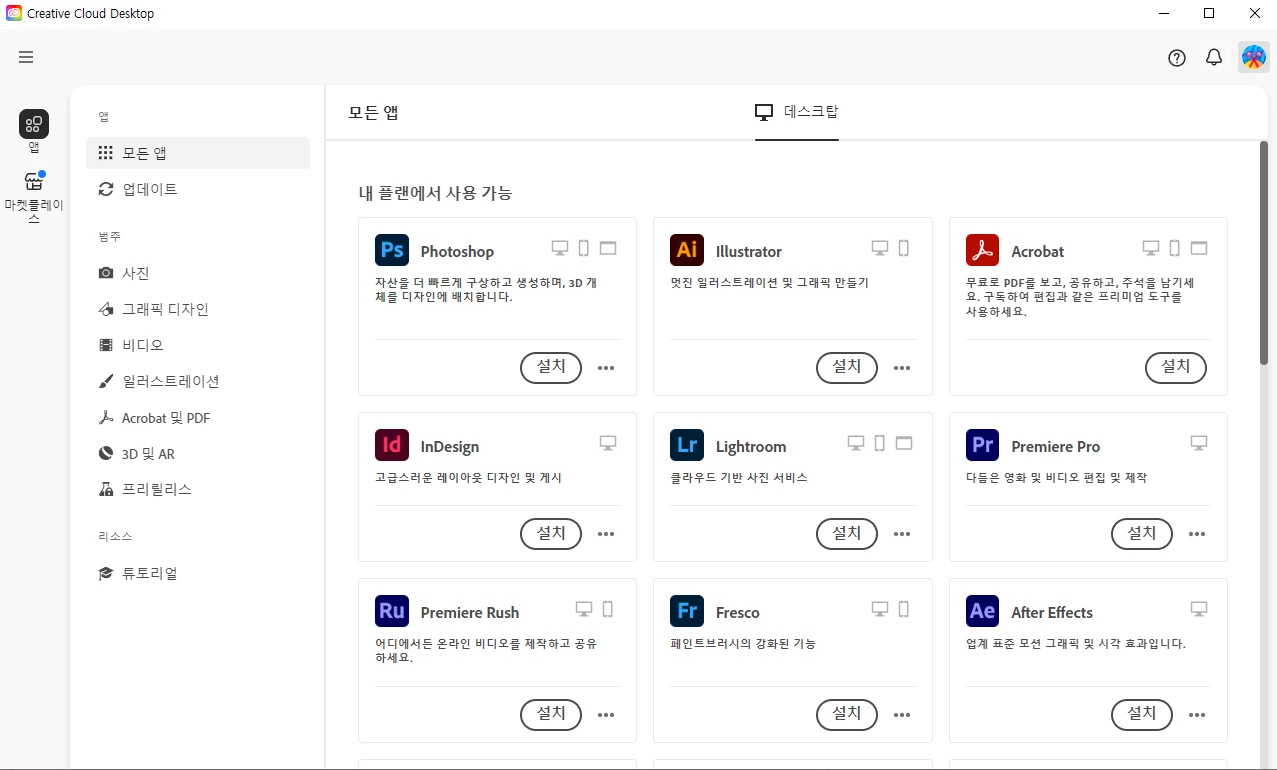Install Photoshop with 설치 button
This screenshot has height=770, width=1277.
pyautogui.click(x=551, y=367)
